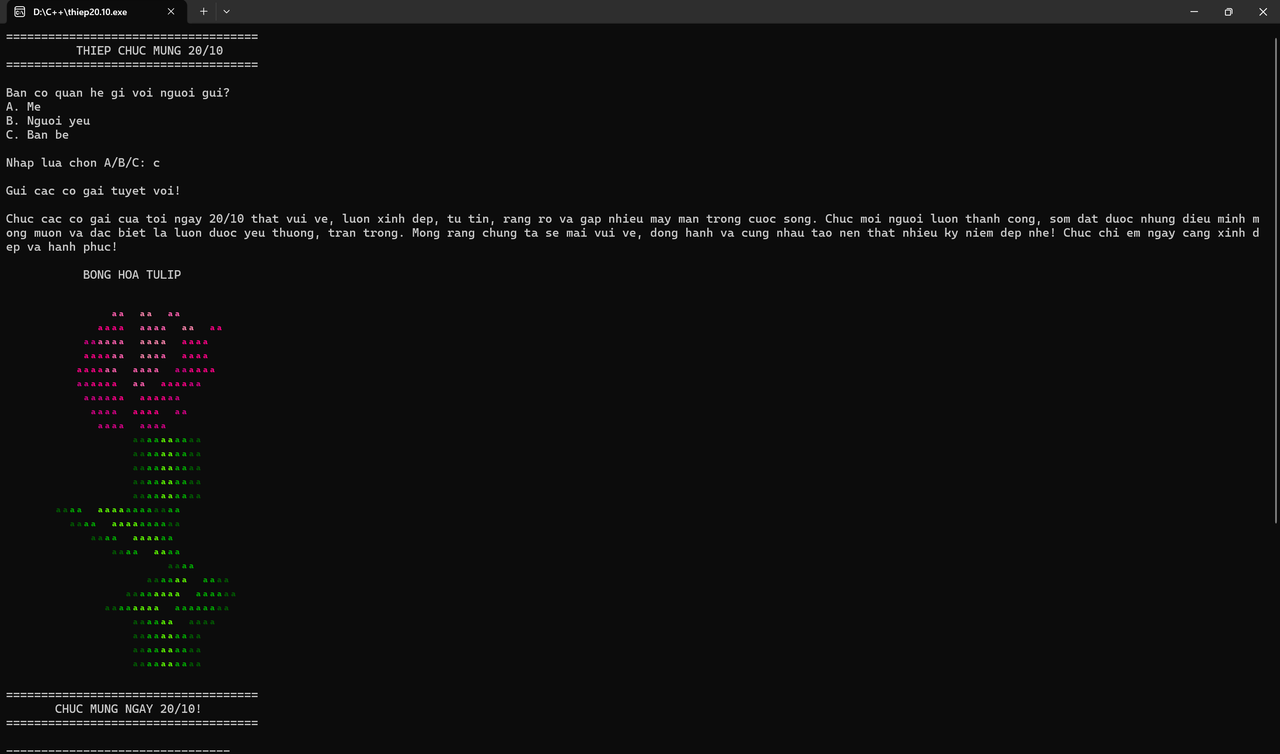Viewport: 1280px width, 754px height.
Task: Open a new terminal tab
Action: click(204, 12)
